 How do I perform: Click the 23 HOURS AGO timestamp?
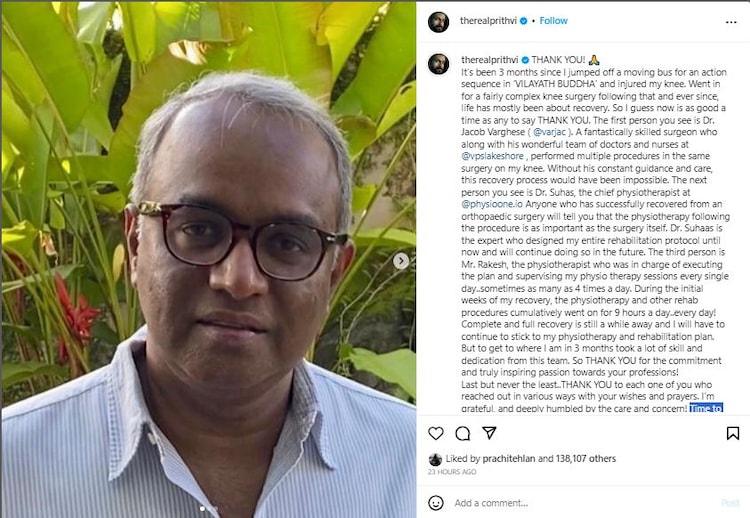tap(452, 472)
